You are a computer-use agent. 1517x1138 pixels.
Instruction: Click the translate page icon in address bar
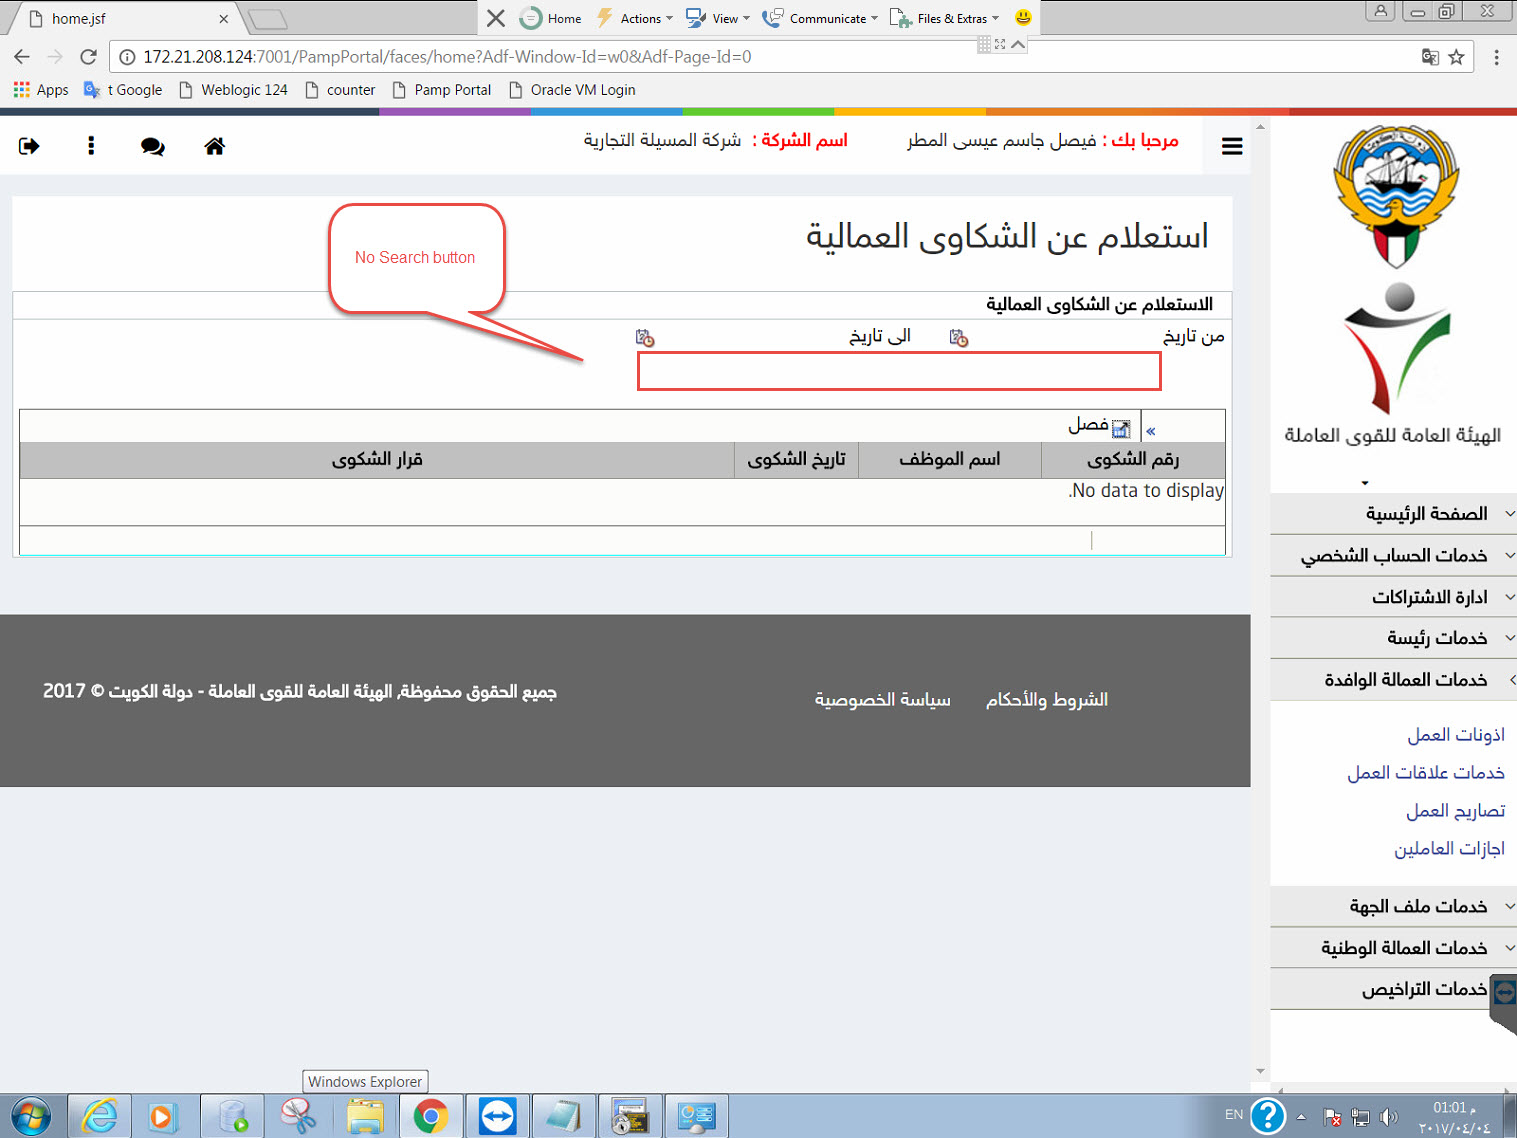[1430, 57]
